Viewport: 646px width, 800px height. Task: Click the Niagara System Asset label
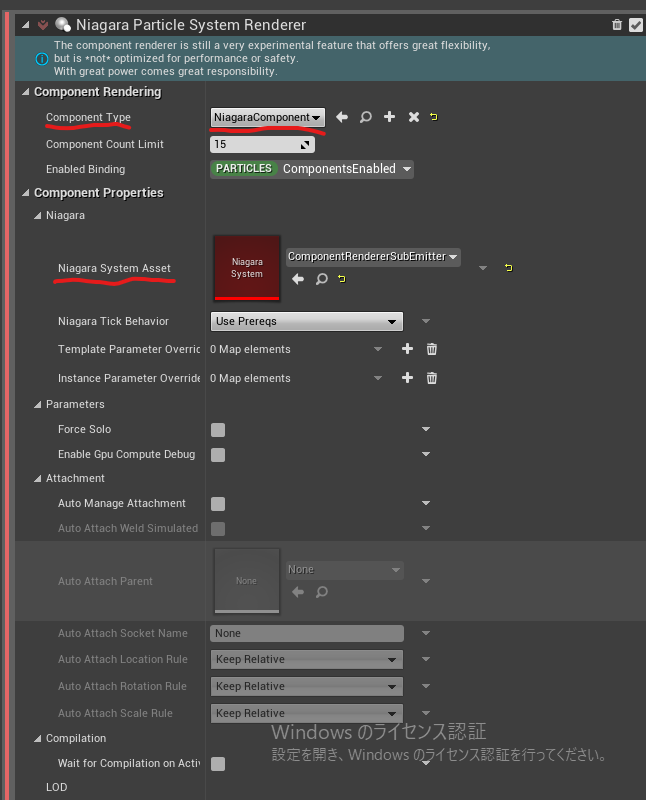(114, 268)
